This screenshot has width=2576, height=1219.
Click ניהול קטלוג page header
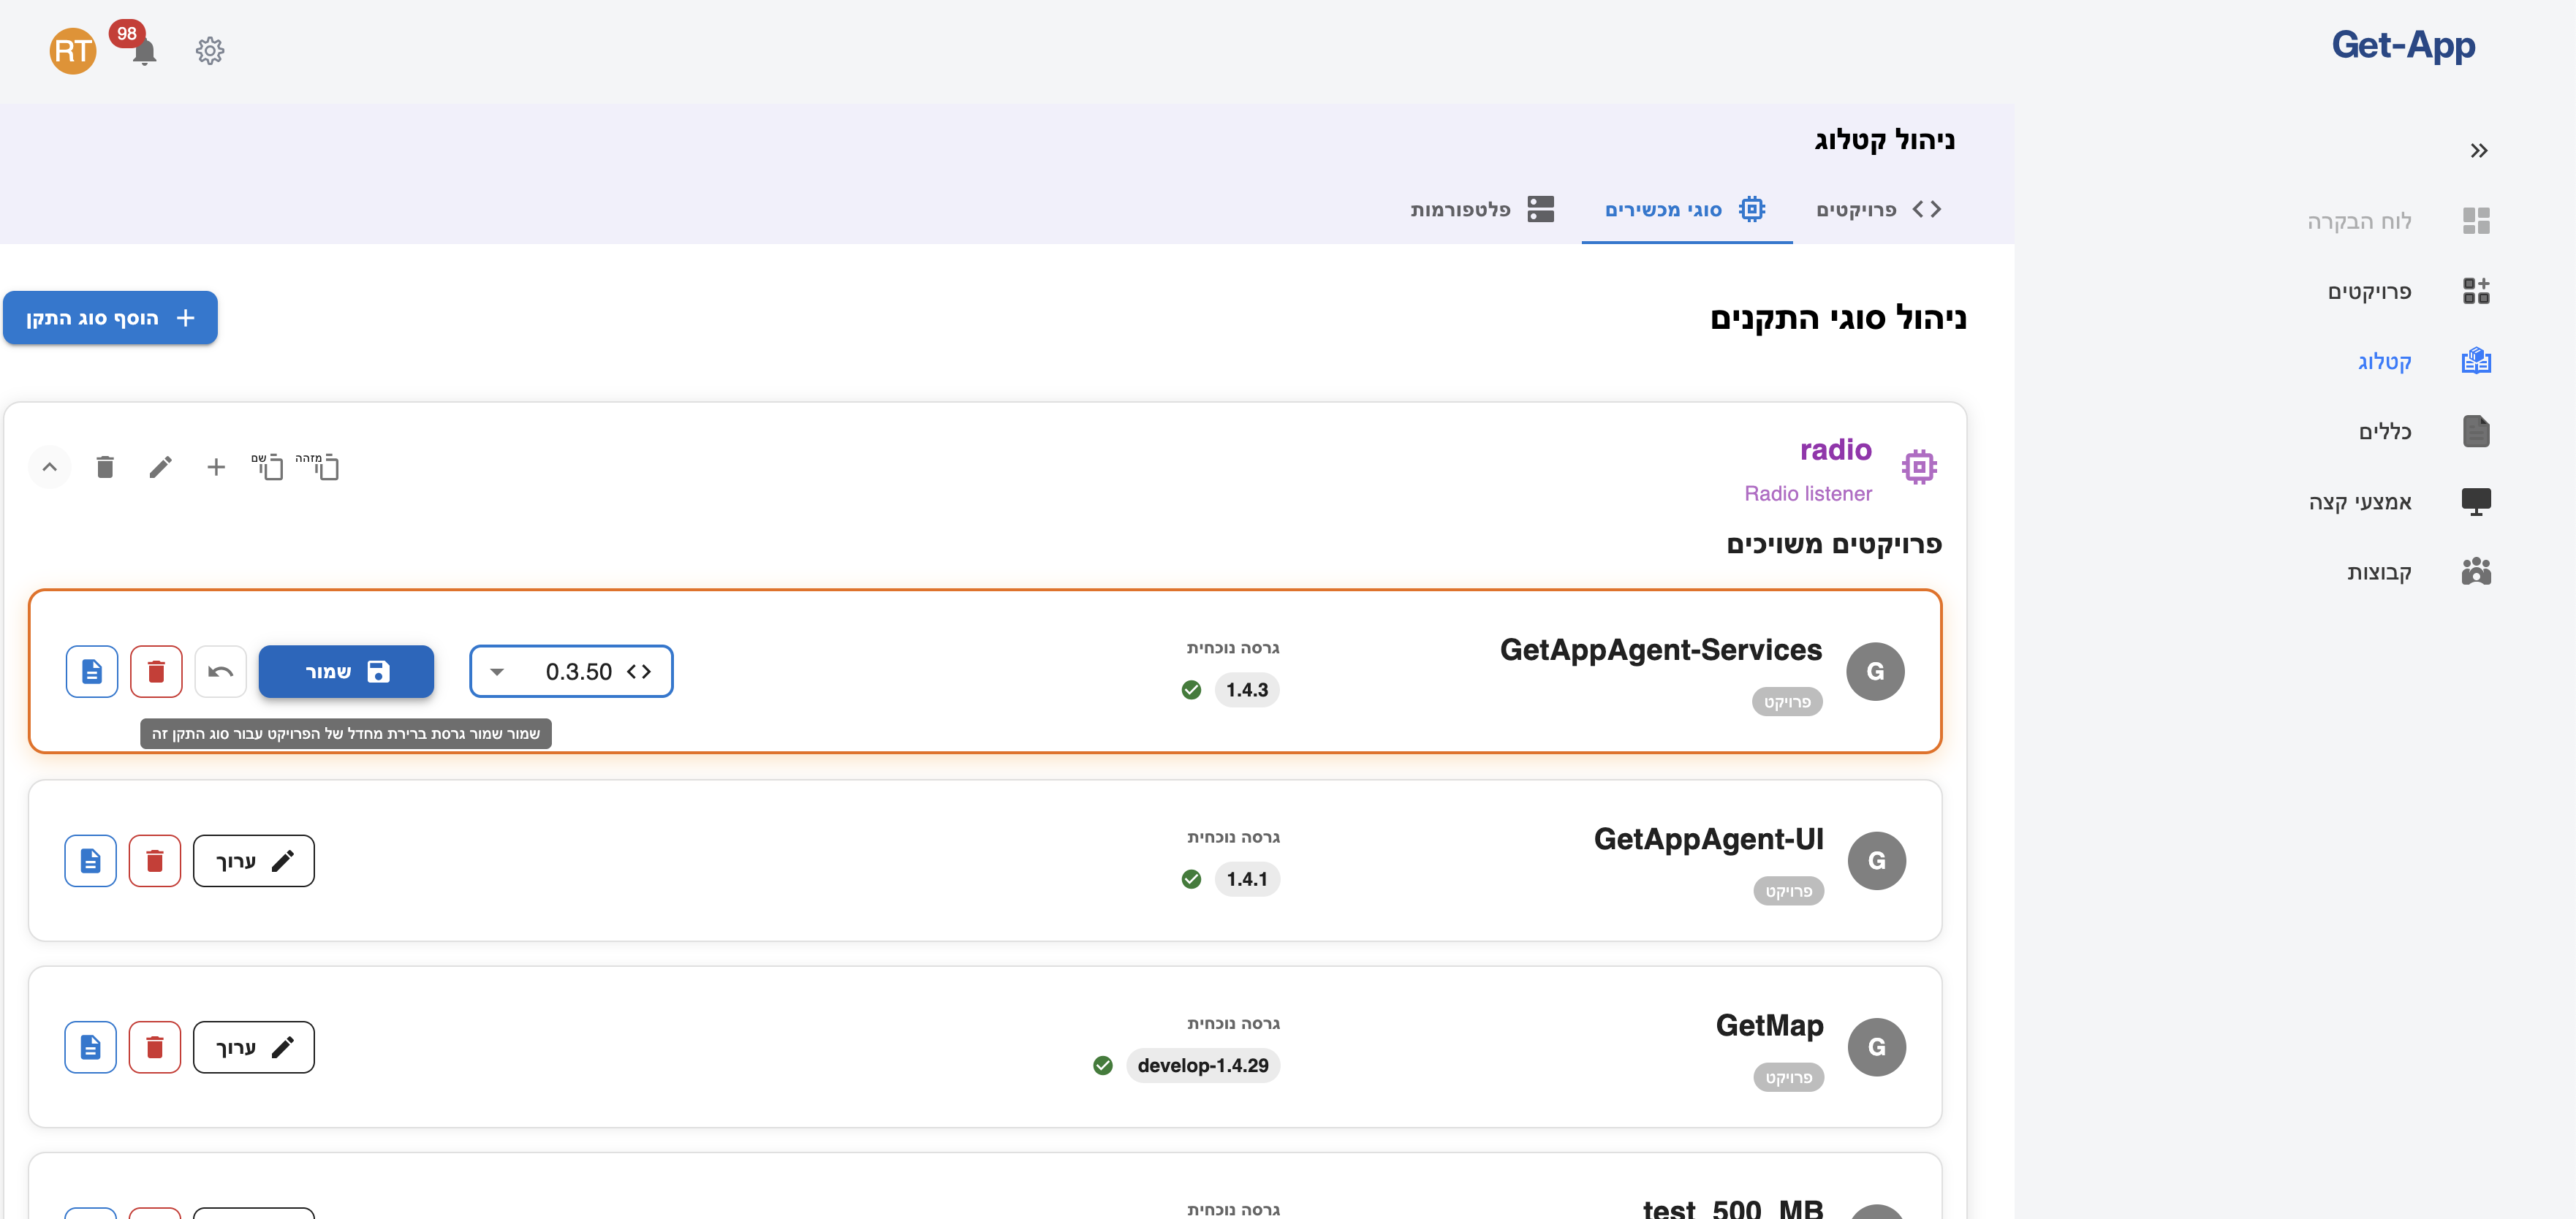1884,141
